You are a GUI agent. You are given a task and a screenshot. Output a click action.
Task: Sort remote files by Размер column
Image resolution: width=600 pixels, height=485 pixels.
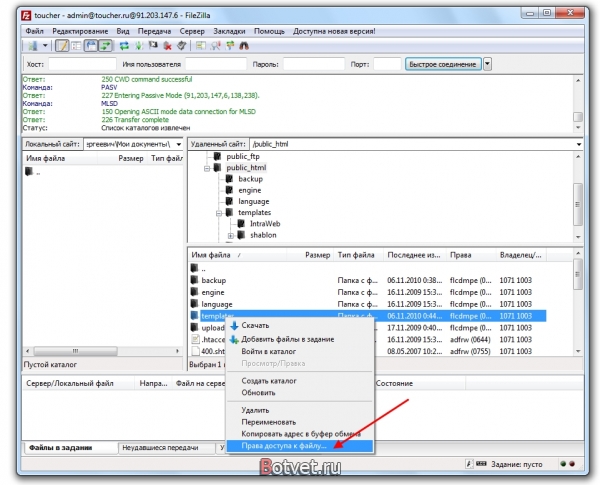pos(310,255)
